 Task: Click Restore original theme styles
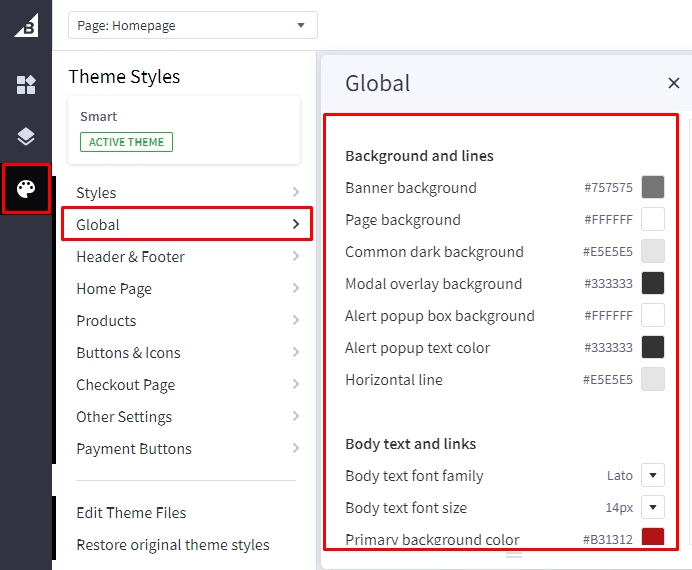(x=173, y=545)
